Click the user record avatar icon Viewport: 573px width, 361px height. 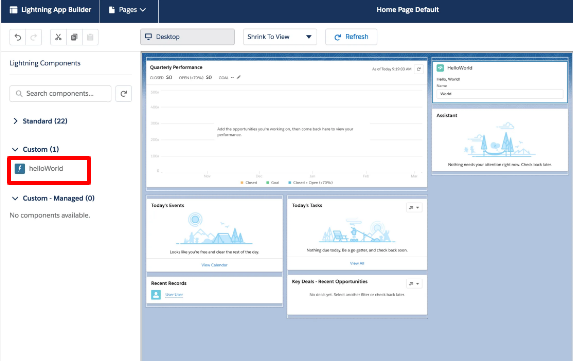156,294
